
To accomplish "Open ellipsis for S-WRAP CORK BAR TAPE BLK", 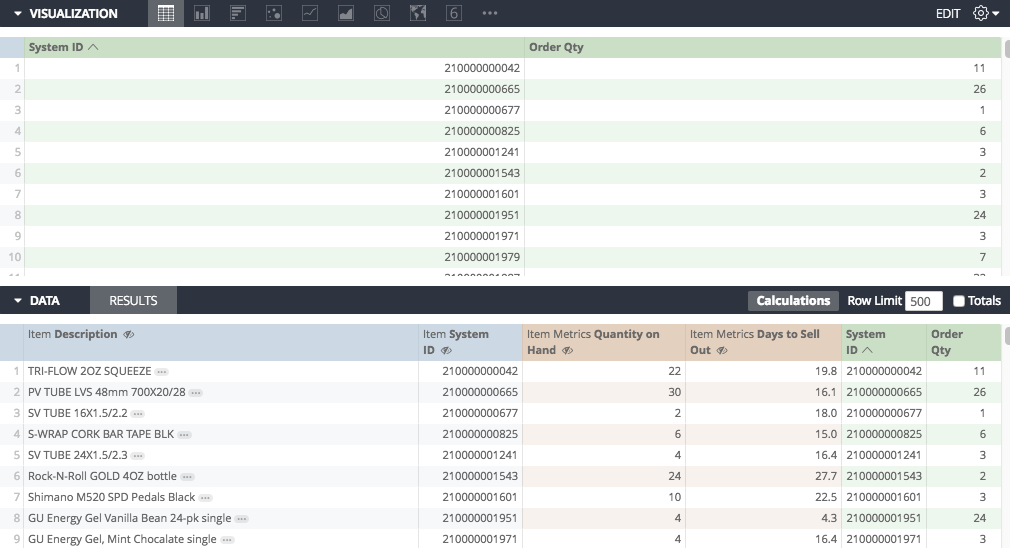I will coord(184,435).
